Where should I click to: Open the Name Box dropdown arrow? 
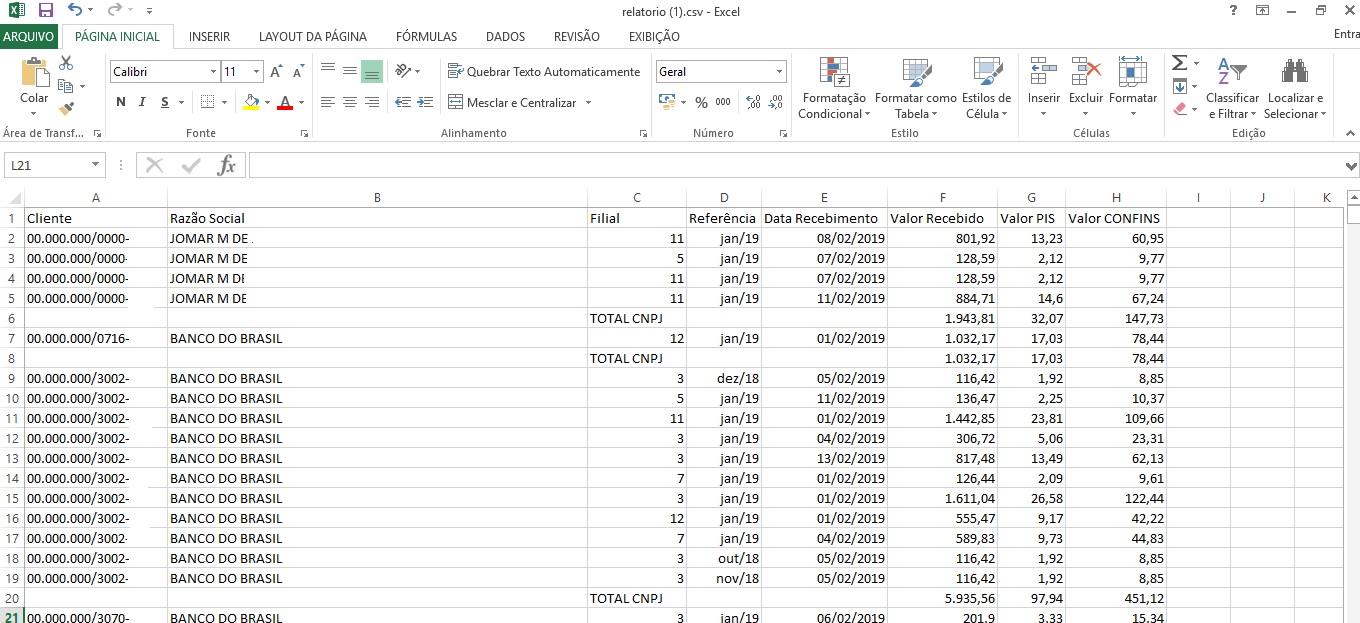96,166
